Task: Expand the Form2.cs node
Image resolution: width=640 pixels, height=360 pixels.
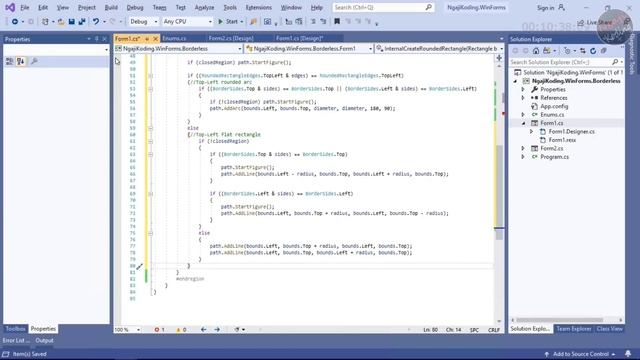Action: tap(523, 149)
